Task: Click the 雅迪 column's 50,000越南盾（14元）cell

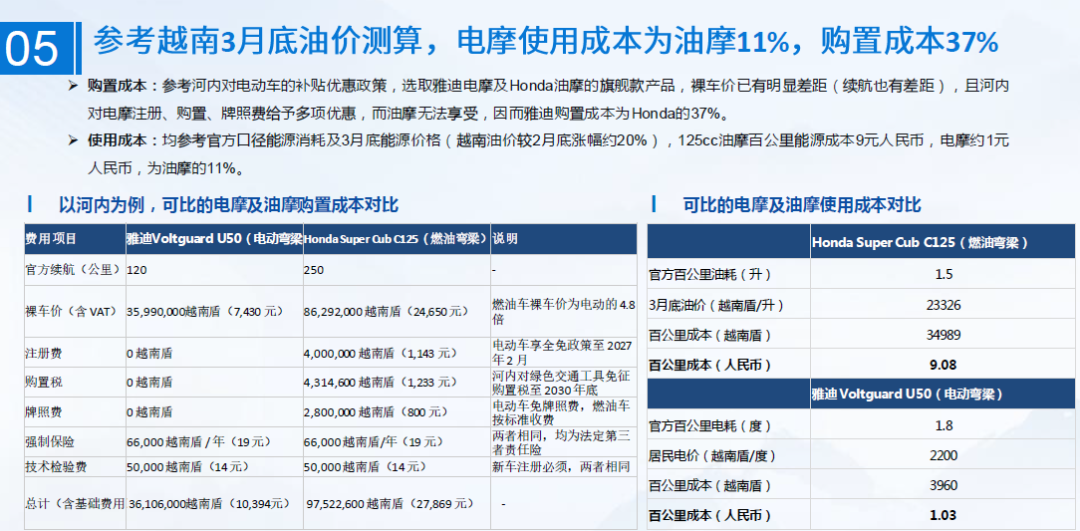Action: [x=189, y=467]
